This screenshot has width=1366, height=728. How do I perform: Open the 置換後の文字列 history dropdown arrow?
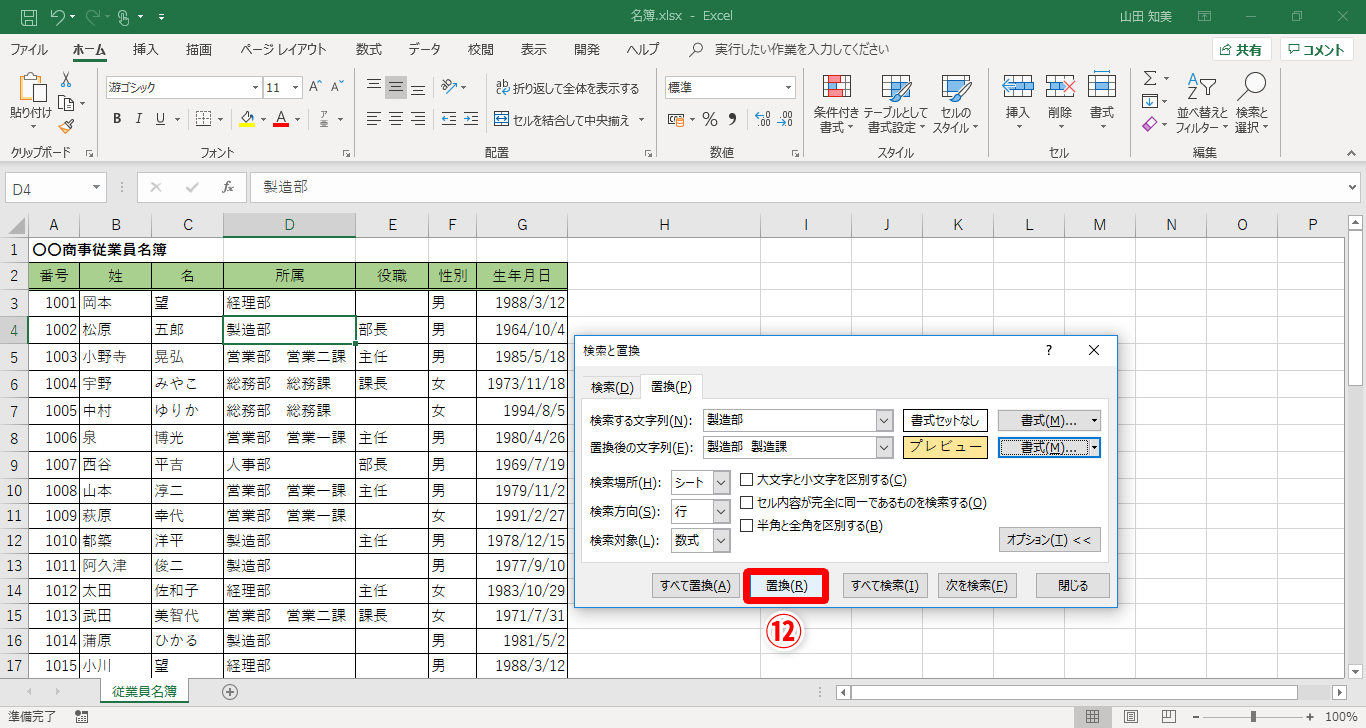coord(884,448)
